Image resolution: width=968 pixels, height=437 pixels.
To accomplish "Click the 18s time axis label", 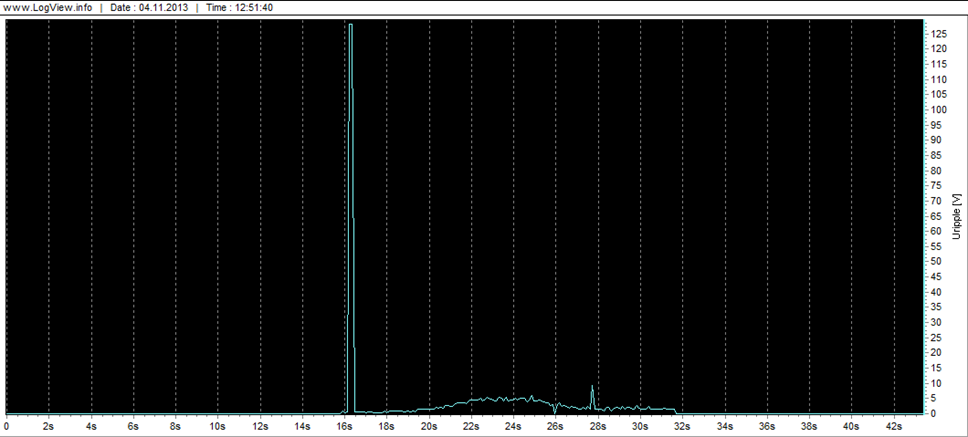I will 386,426.
